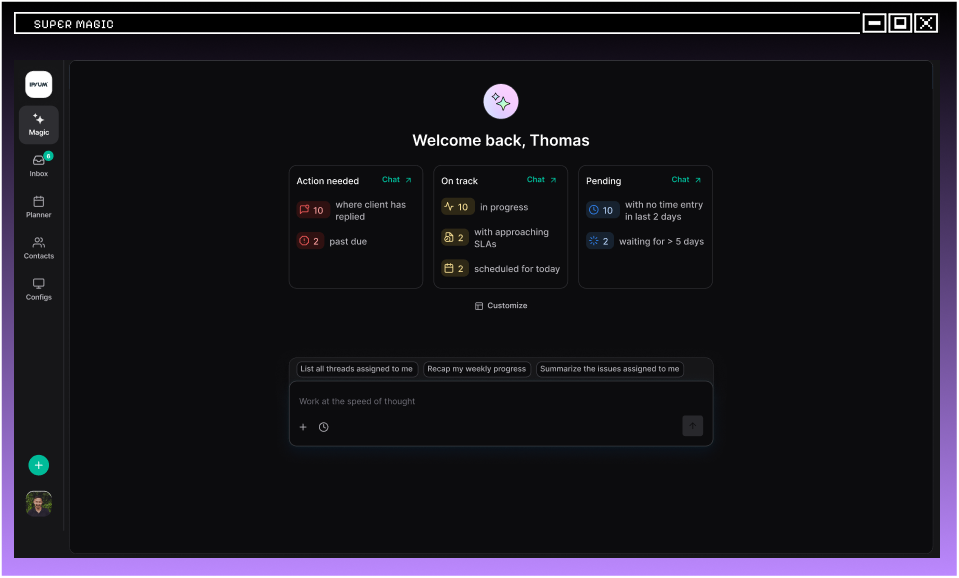The image size is (959, 578).
Task: Minimize the Super Magic window
Action: (874, 23)
